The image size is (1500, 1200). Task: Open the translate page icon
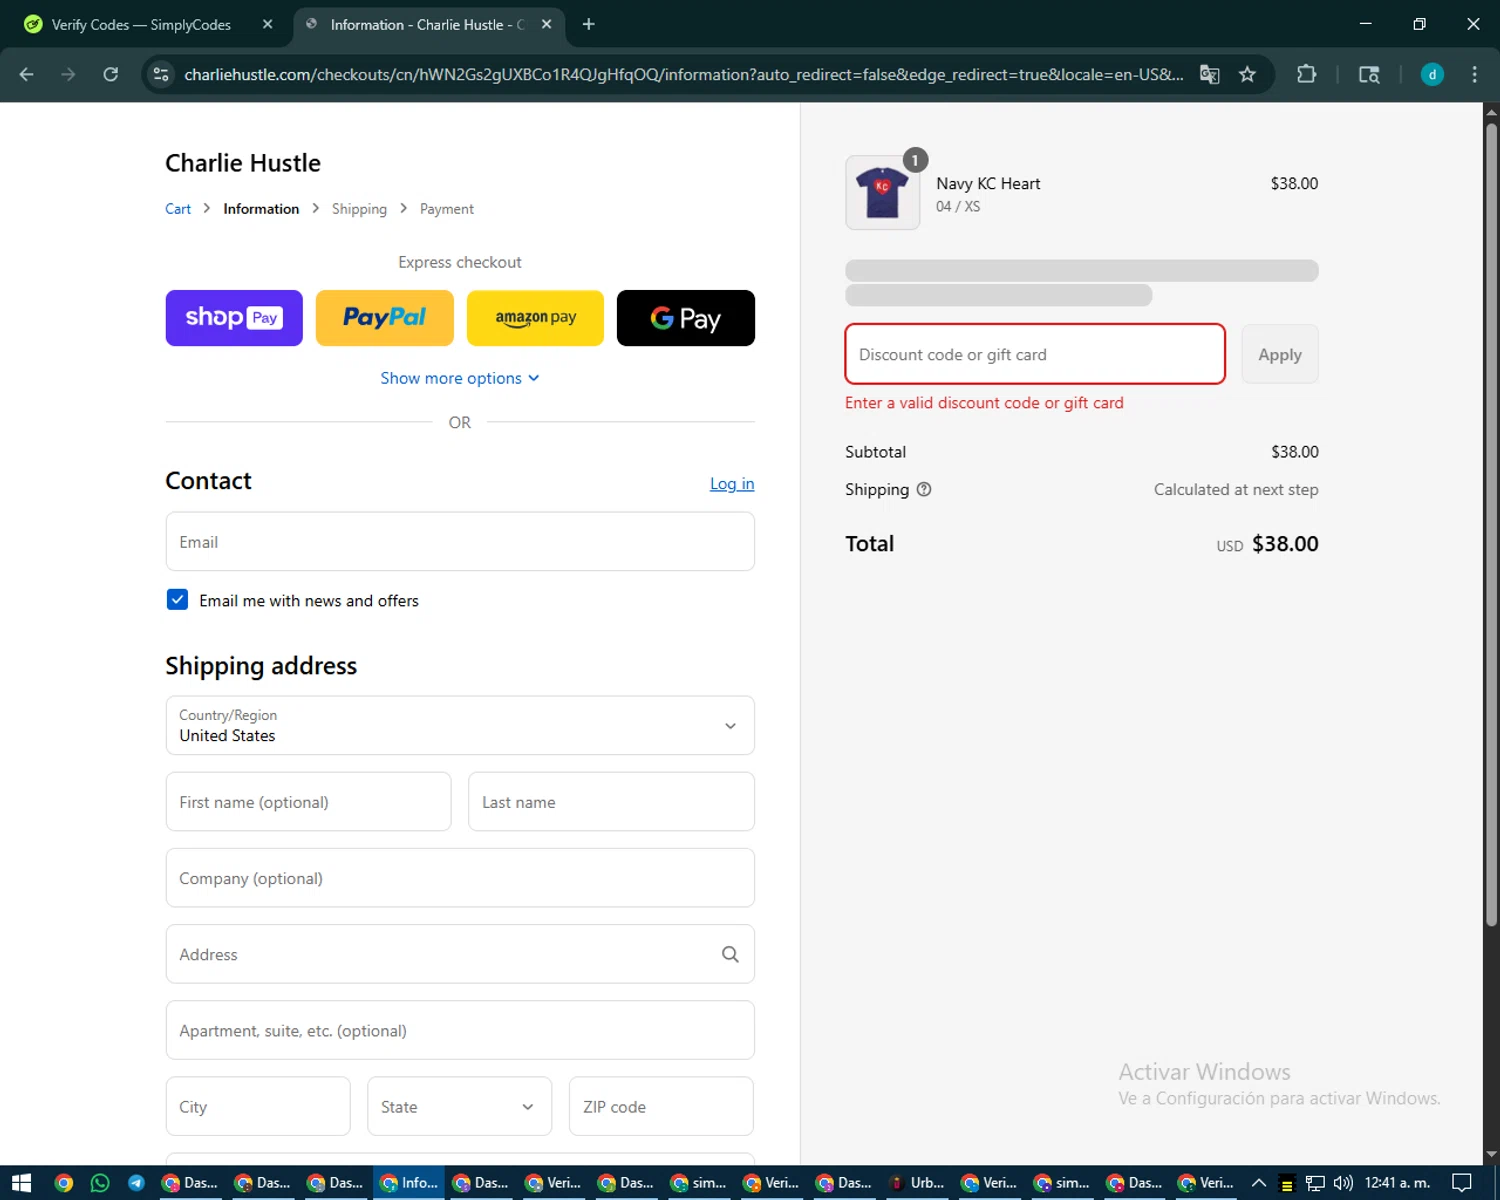1210,74
